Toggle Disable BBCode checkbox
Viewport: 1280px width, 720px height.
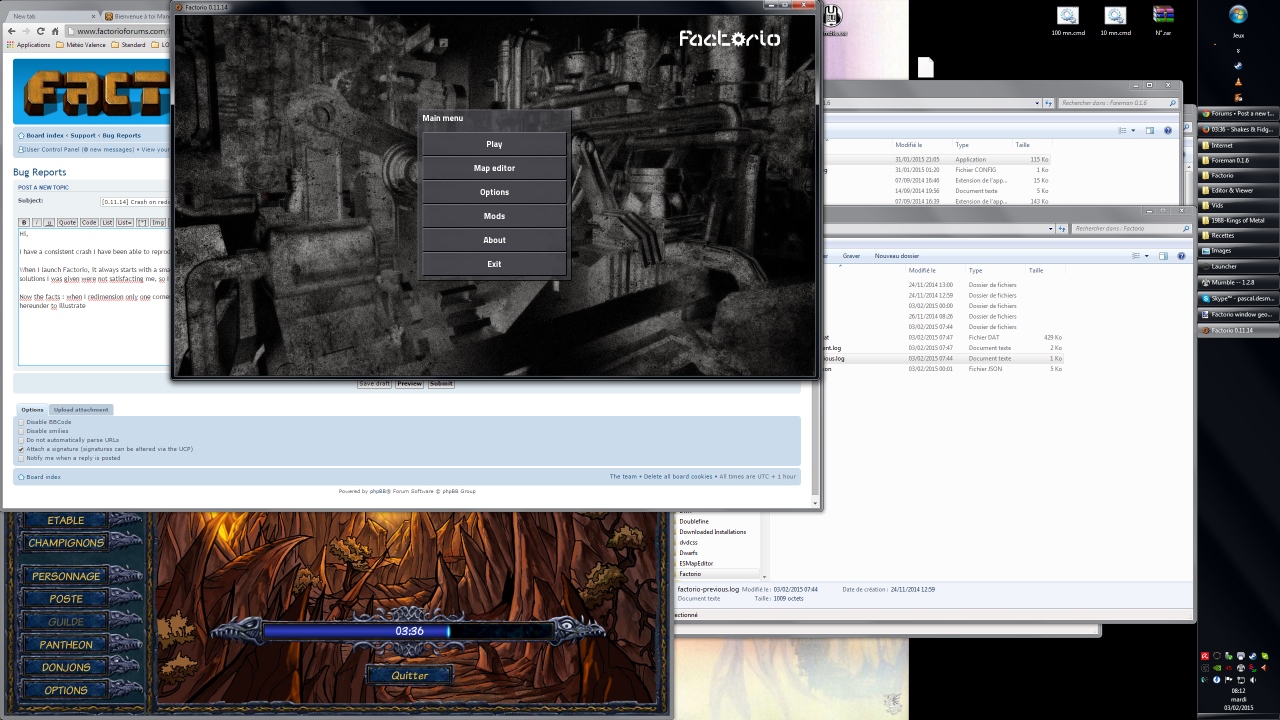(21, 422)
